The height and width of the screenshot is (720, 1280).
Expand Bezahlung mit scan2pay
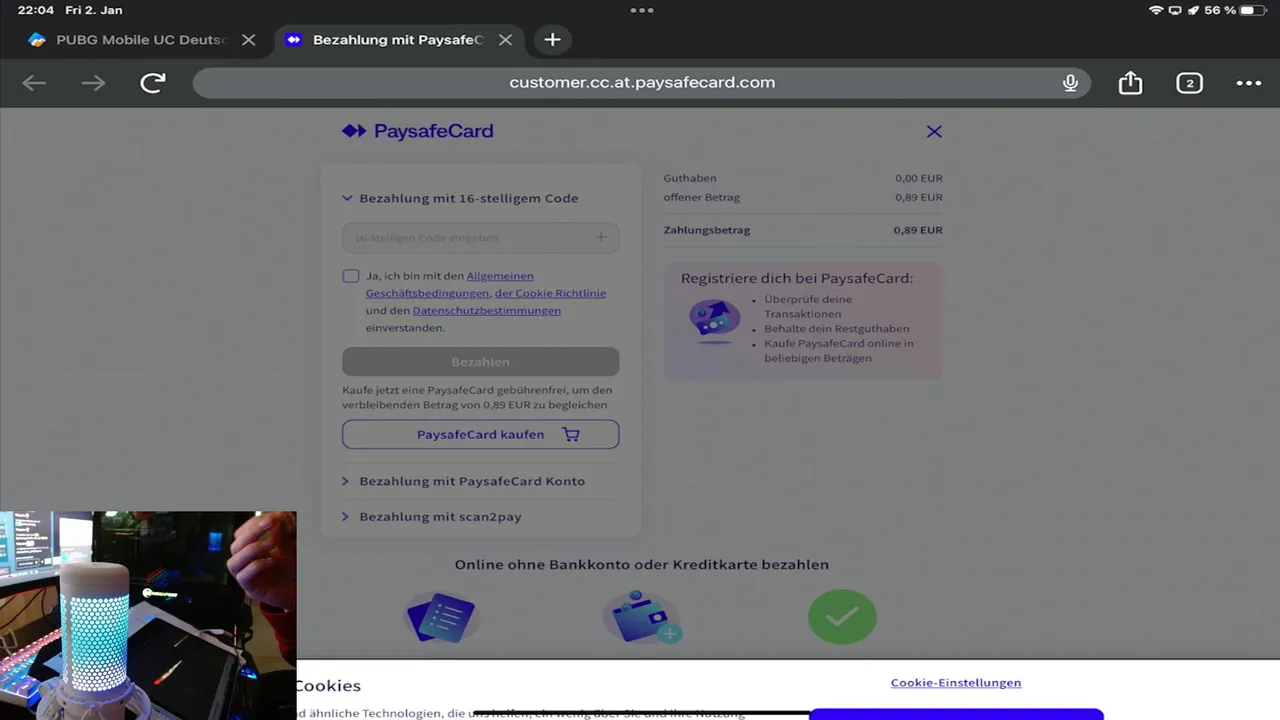click(x=432, y=517)
